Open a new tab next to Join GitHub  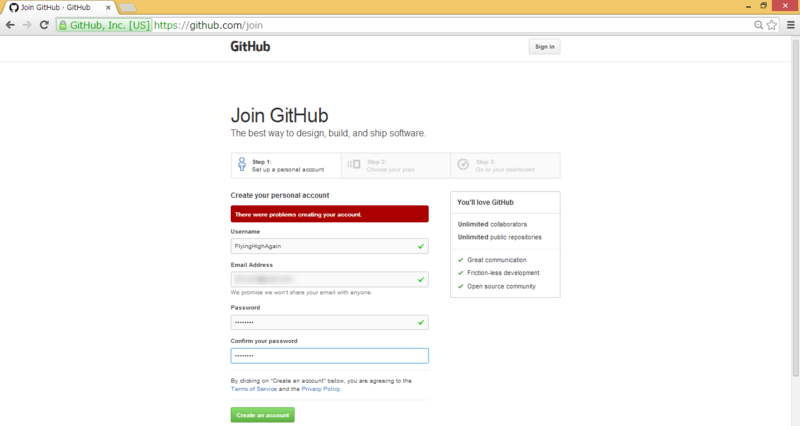point(127,8)
